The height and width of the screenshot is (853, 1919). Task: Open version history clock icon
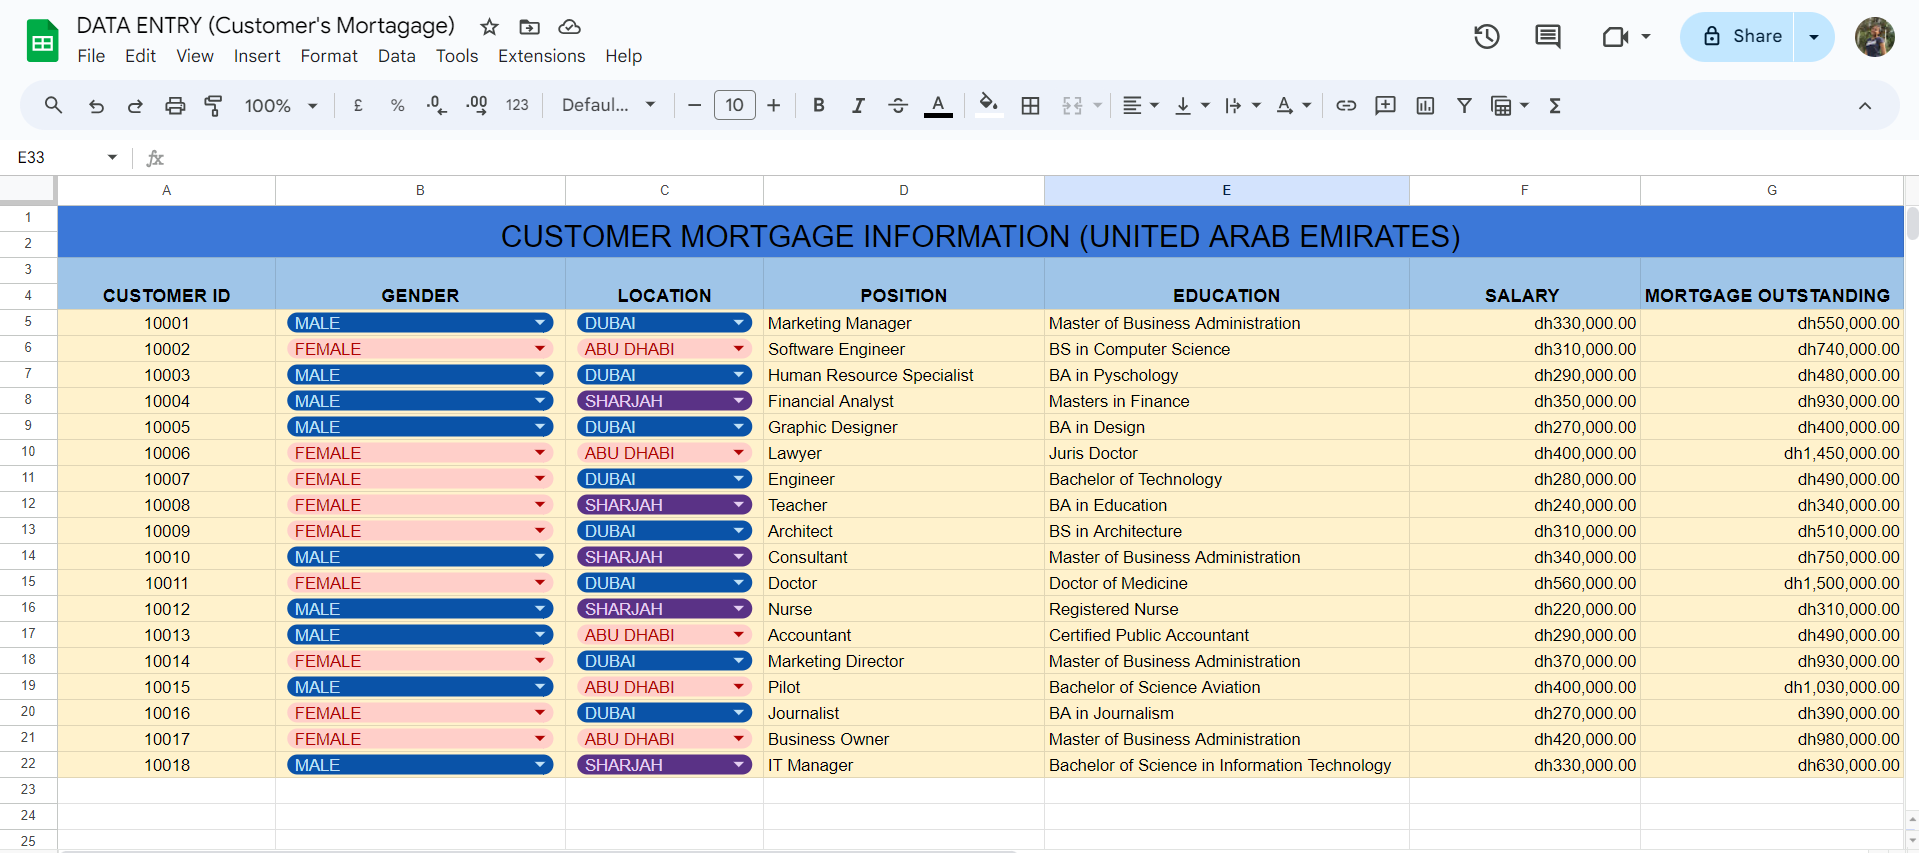point(1486,37)
